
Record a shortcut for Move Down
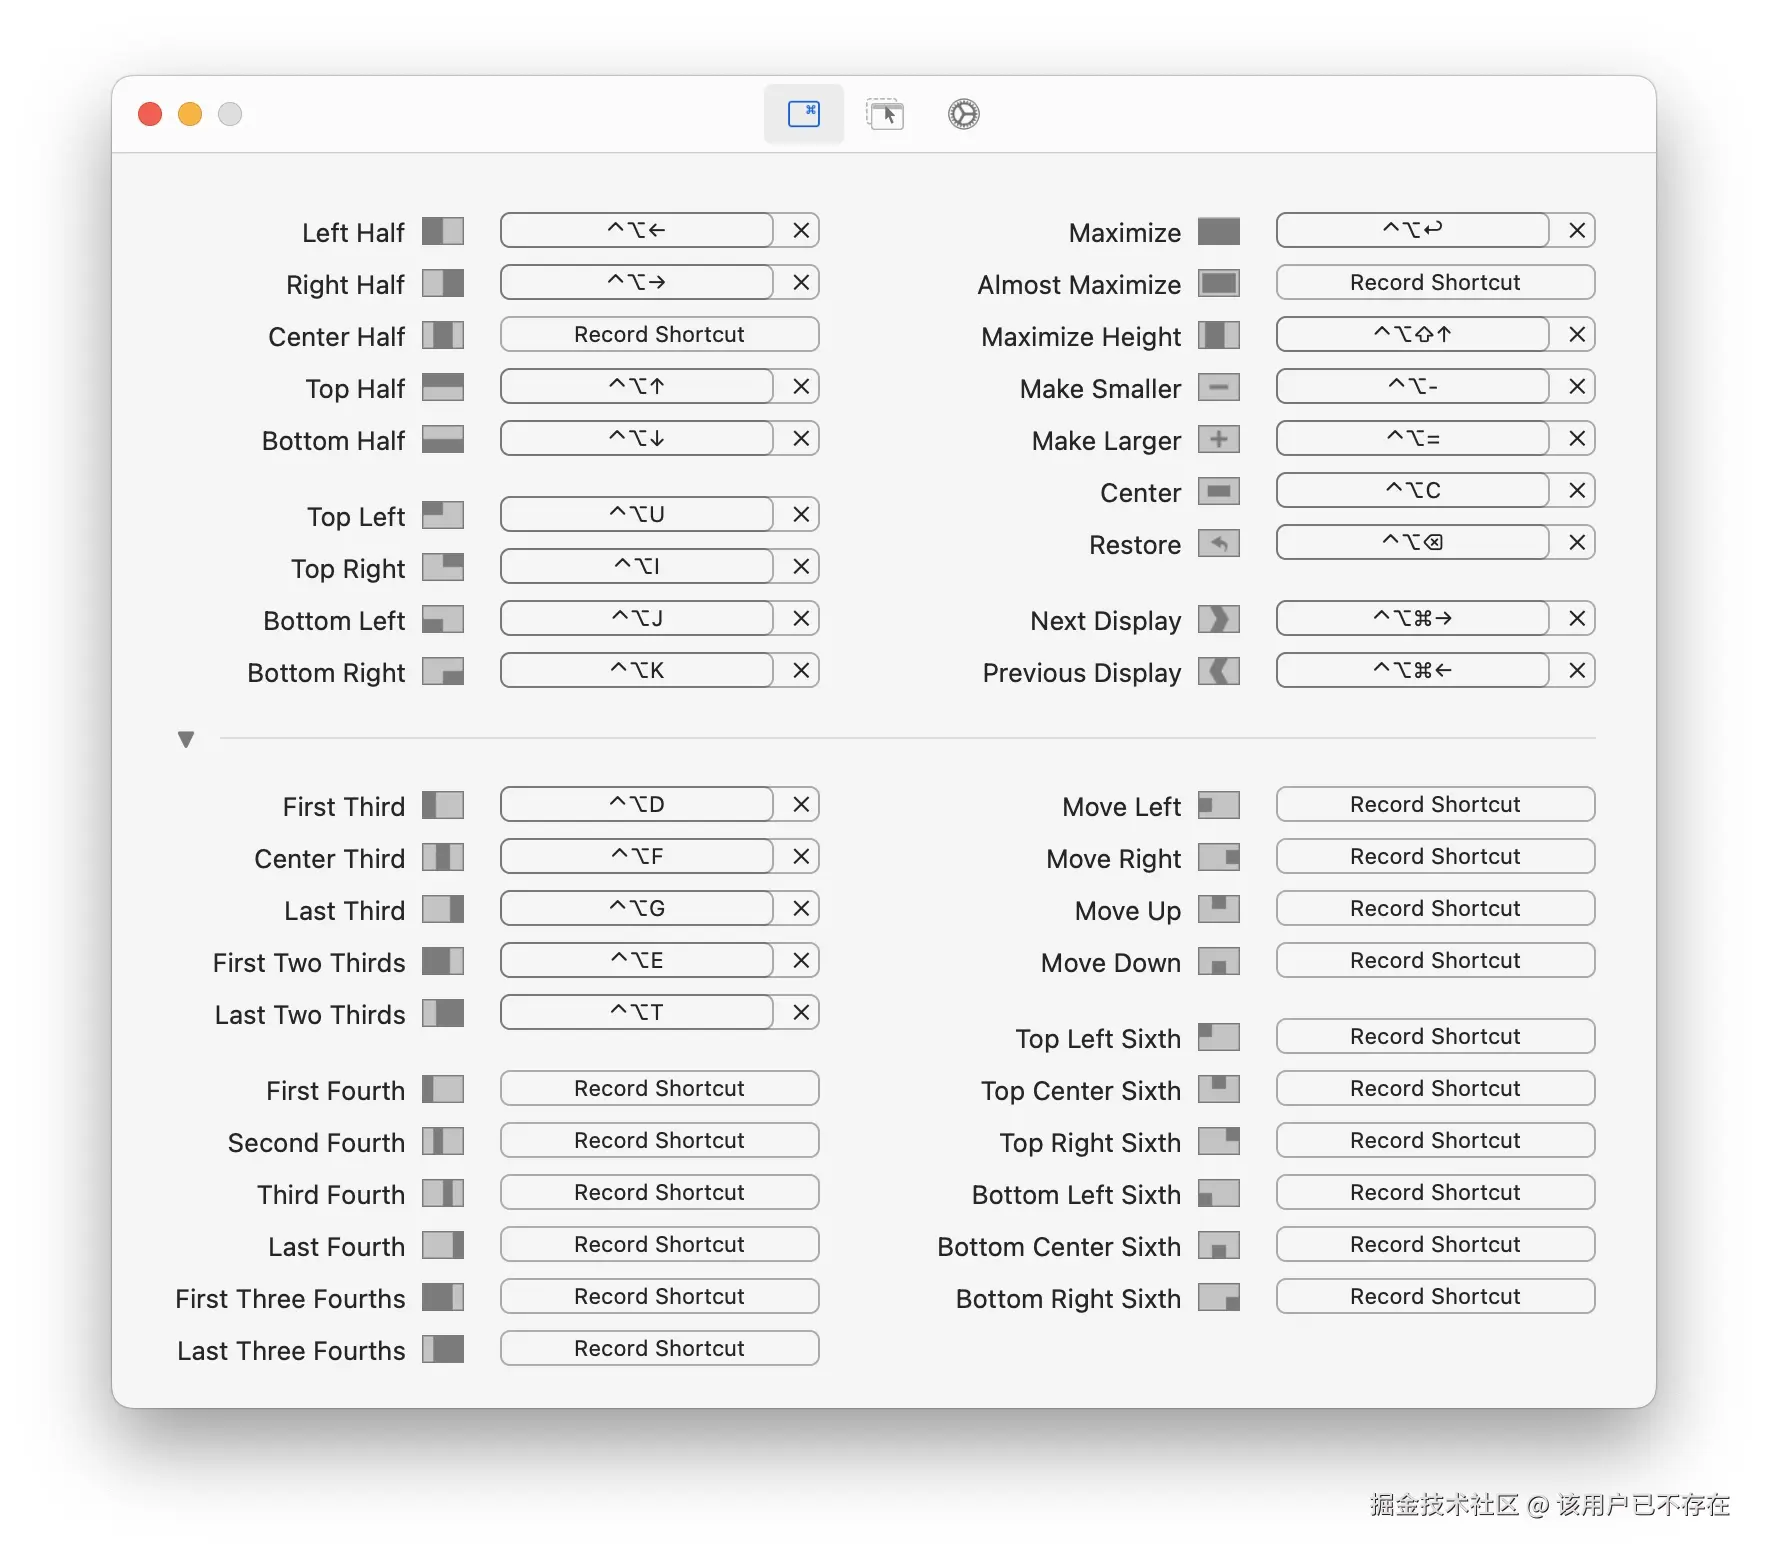pyautogui.click(x=1436, y=960)
